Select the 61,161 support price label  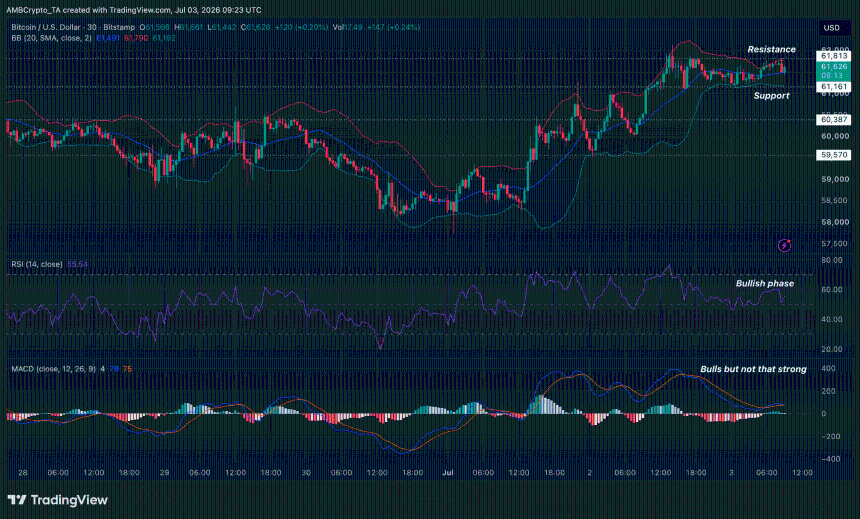coord(834,87)
